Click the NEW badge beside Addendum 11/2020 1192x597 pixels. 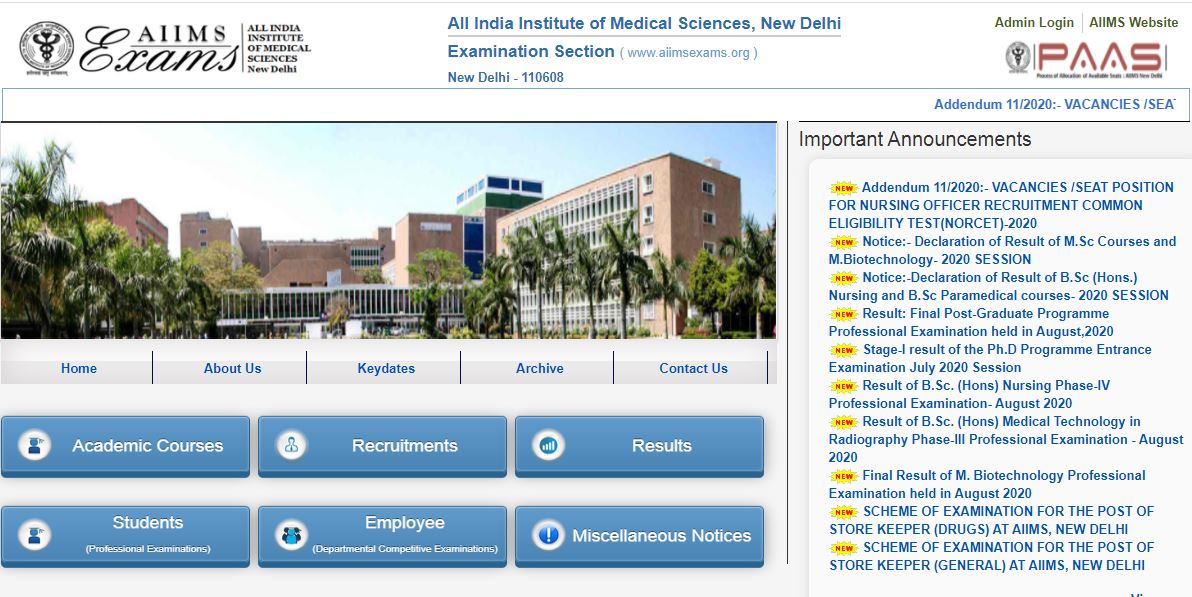(843, 189)
